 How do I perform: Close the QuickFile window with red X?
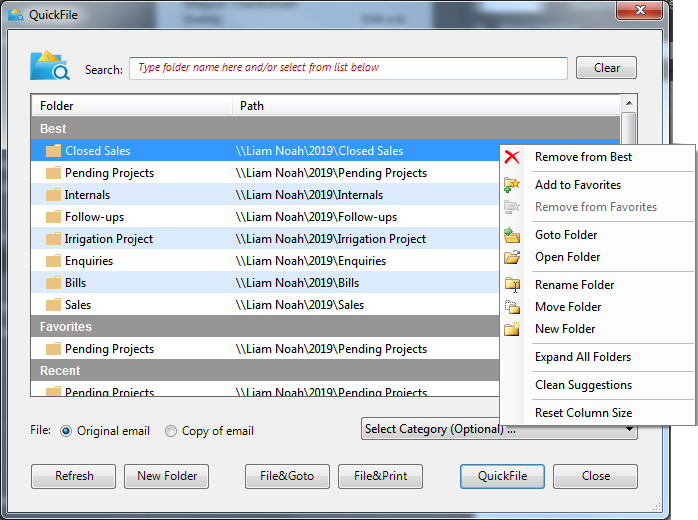tap(640, 10)
